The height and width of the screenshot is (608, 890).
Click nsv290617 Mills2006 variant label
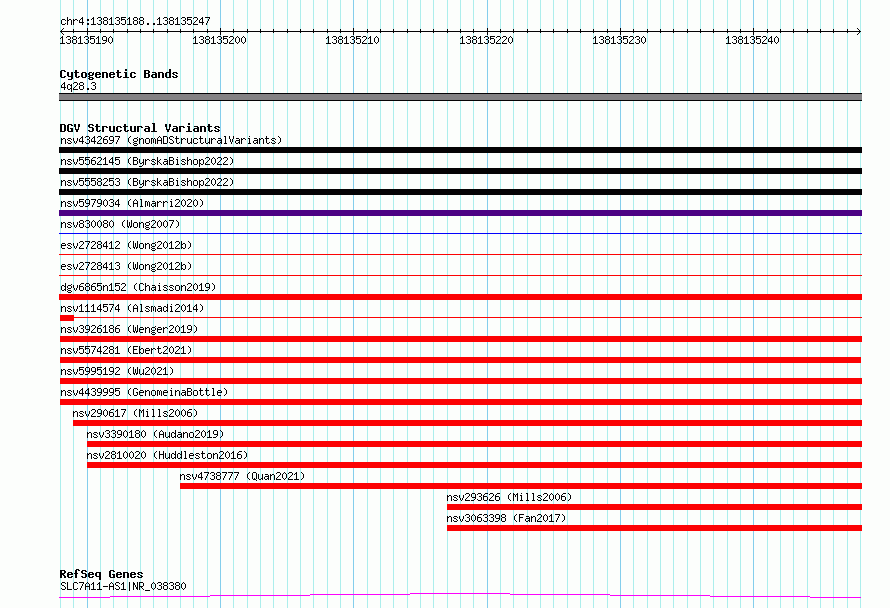(135, 413)
